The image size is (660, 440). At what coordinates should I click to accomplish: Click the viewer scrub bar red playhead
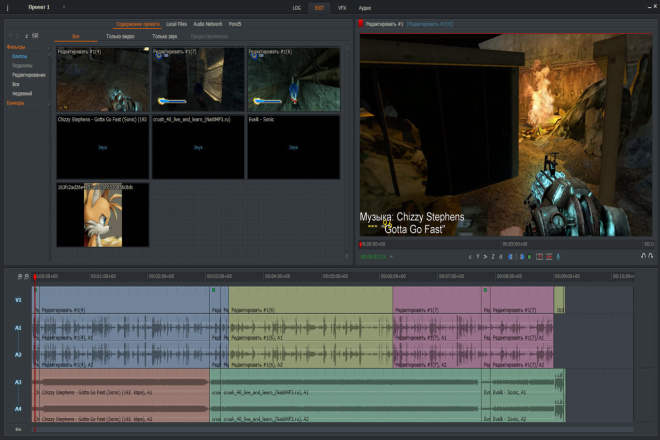pos(360,244)
